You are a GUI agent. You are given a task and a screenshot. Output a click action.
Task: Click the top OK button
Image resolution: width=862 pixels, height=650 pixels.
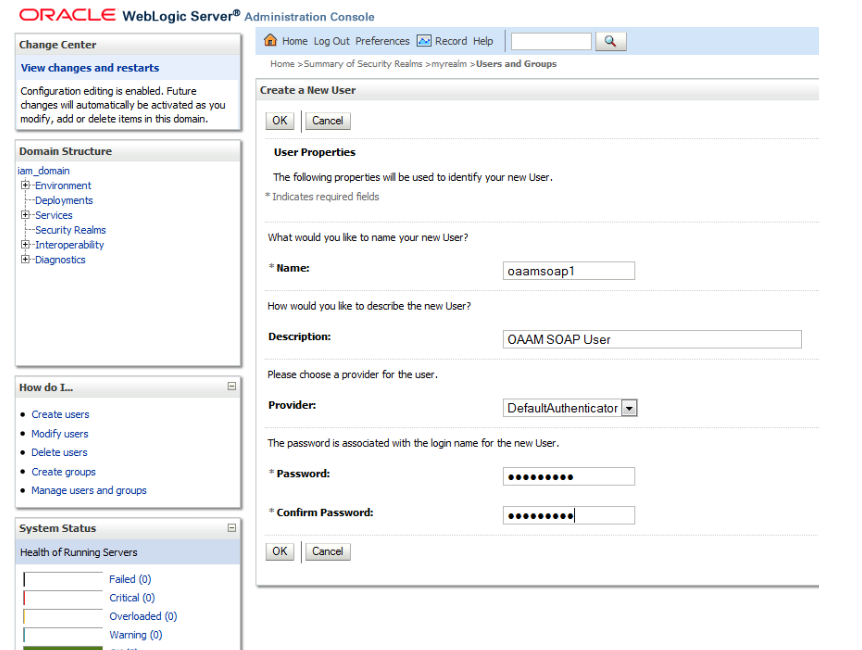pos(280,121)
